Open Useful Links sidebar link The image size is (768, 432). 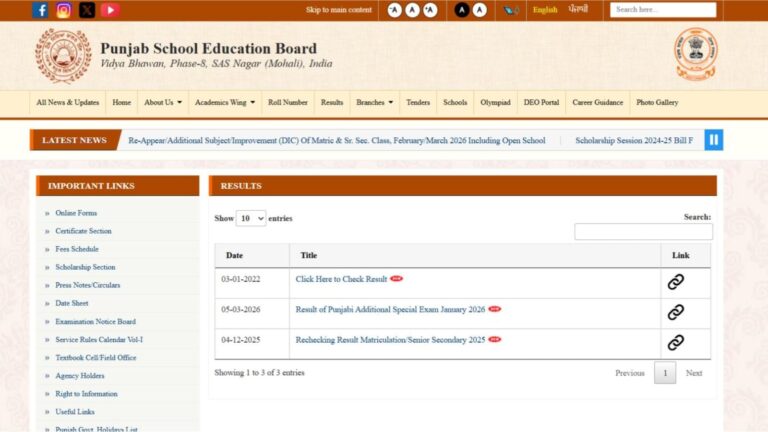pos(75,412)
